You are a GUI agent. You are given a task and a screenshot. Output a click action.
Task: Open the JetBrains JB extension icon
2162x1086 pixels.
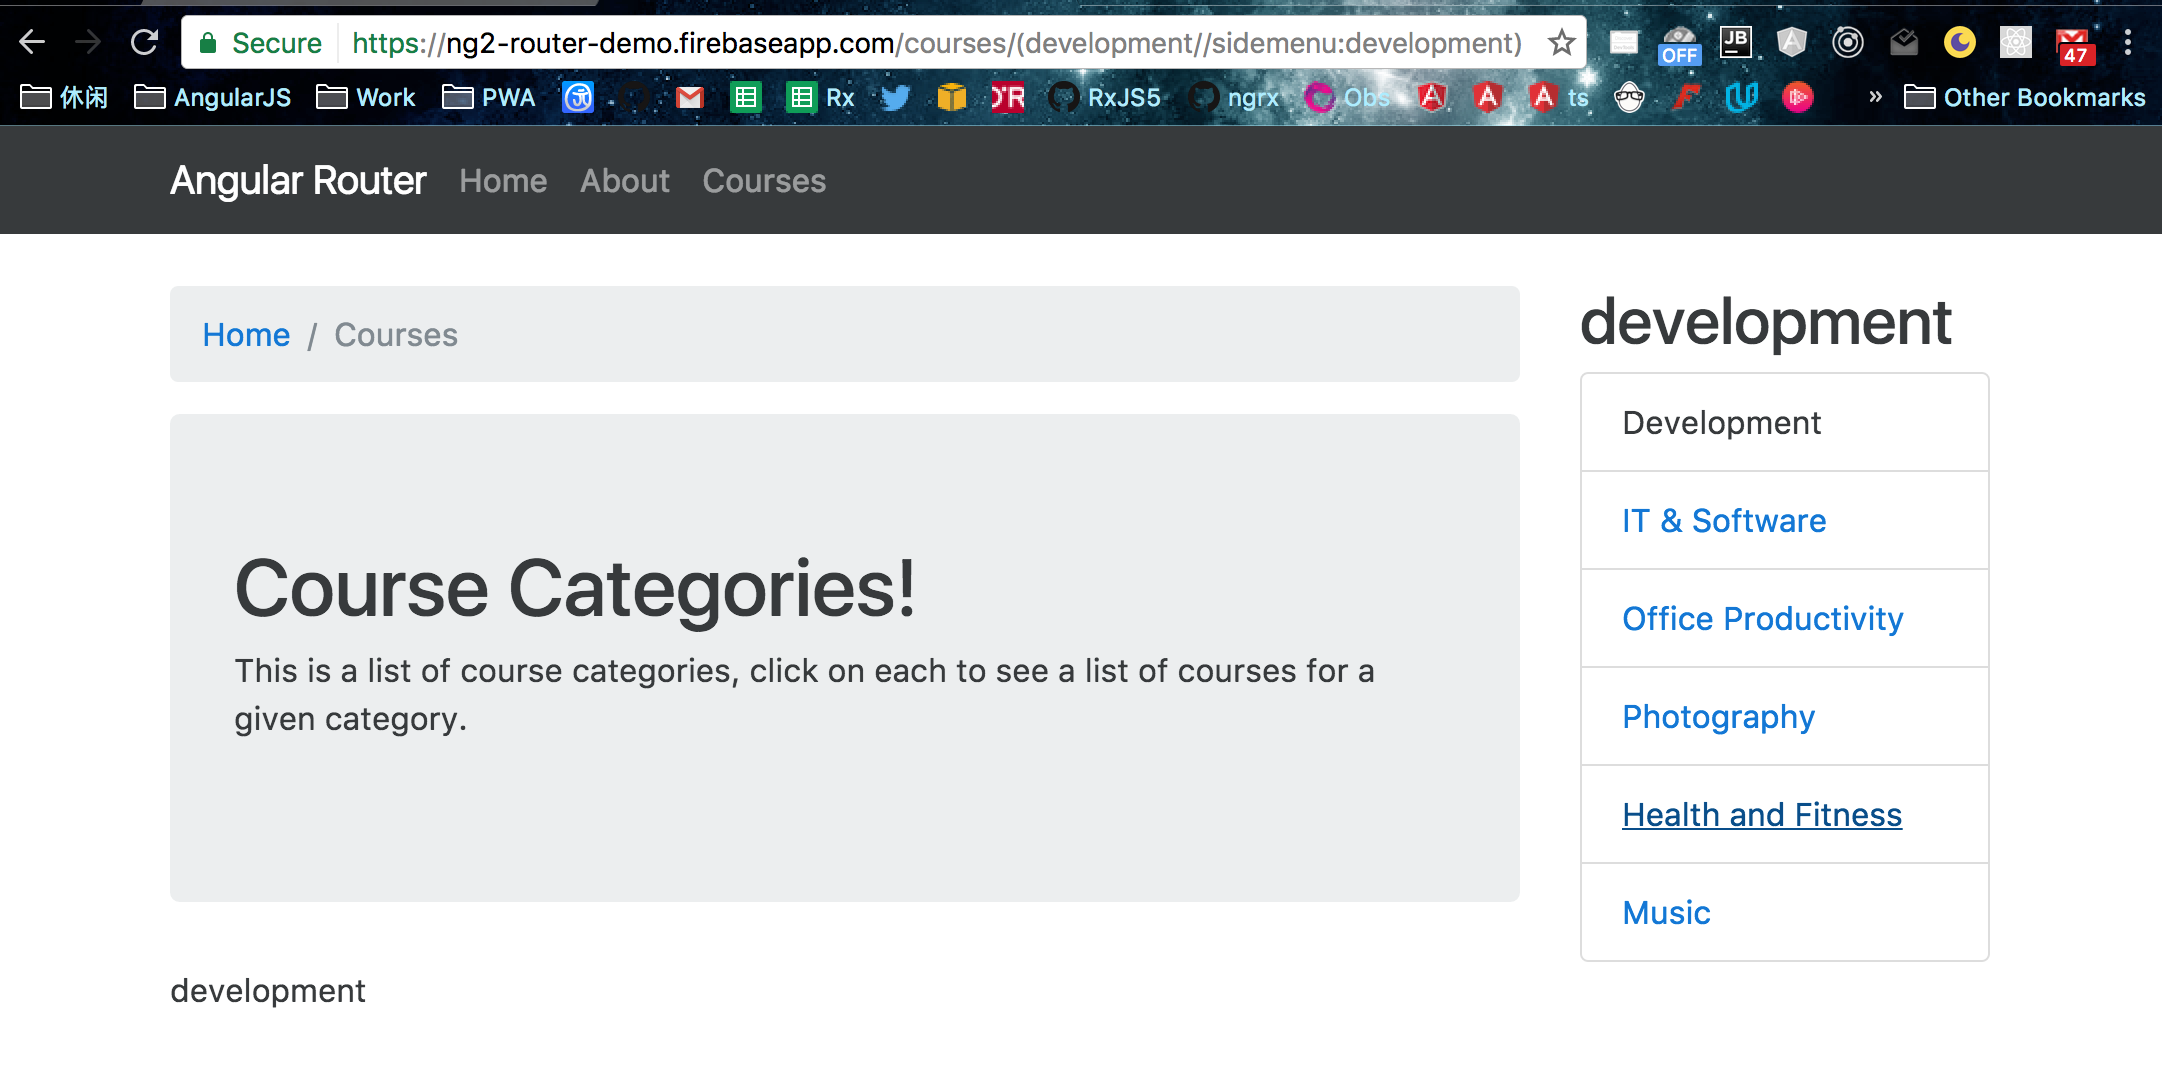[1735, 42]
